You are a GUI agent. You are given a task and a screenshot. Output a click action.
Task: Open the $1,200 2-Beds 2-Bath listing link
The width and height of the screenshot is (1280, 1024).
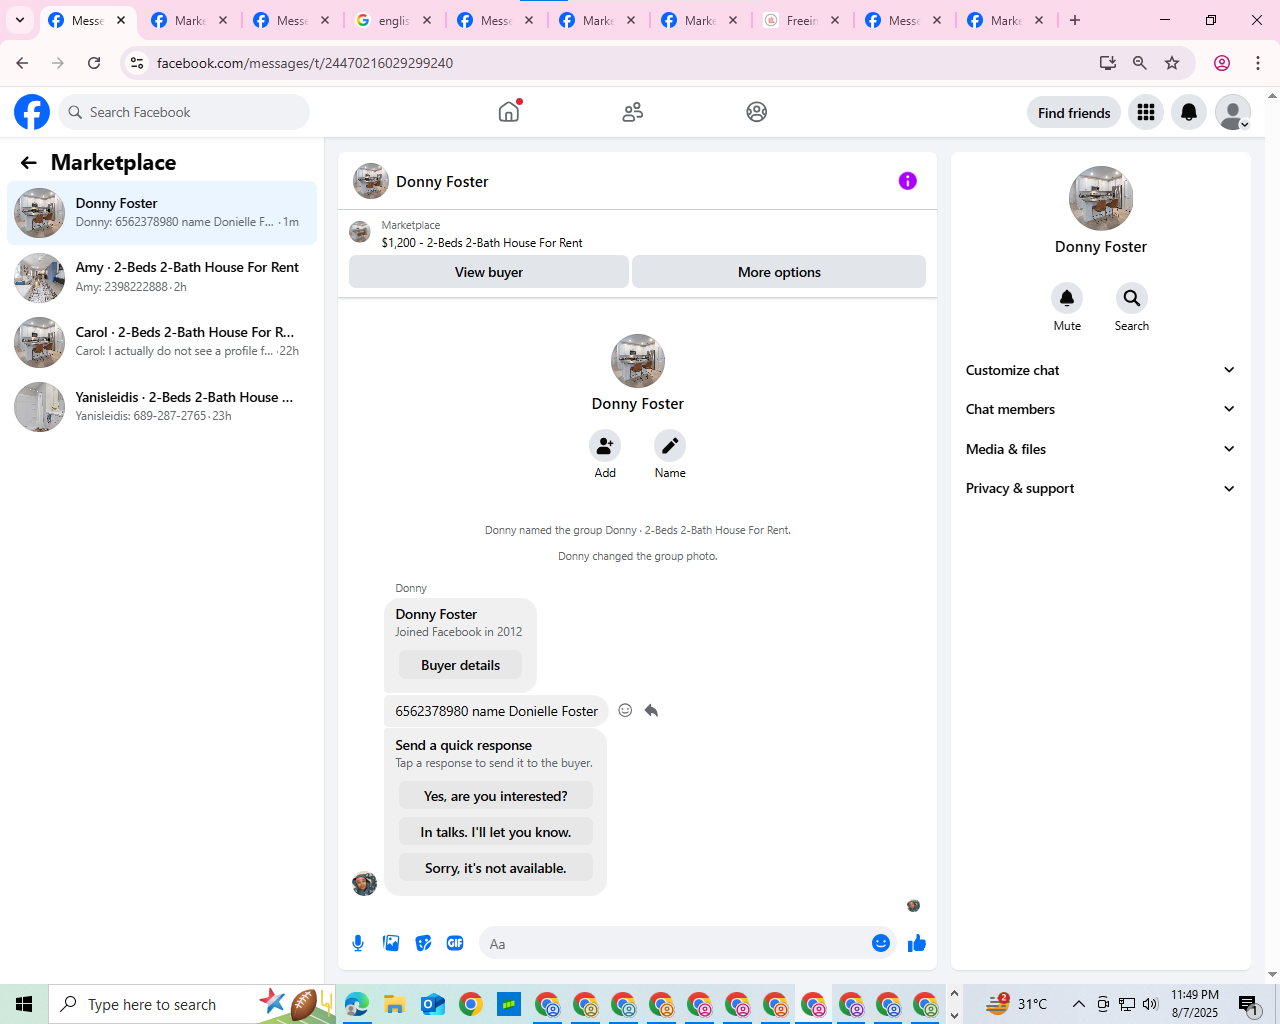coord(482,243)
